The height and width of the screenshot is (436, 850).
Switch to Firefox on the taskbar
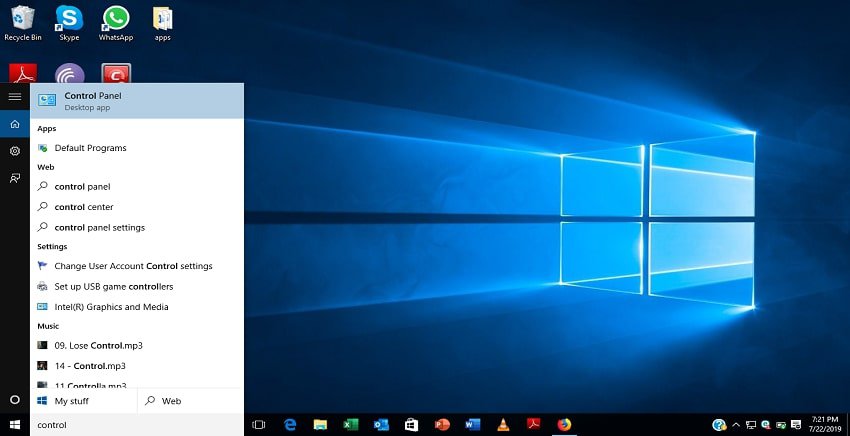point(564,425)
